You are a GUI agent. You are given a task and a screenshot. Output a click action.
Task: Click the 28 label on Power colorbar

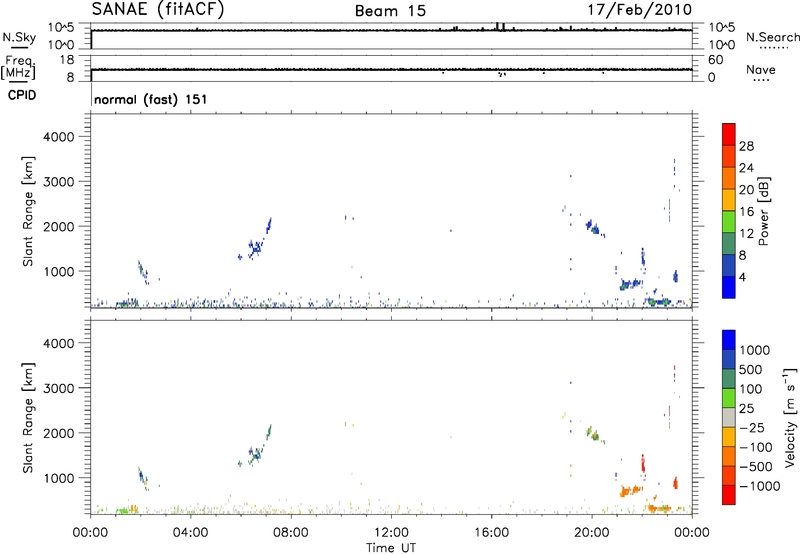click(746, 146)
